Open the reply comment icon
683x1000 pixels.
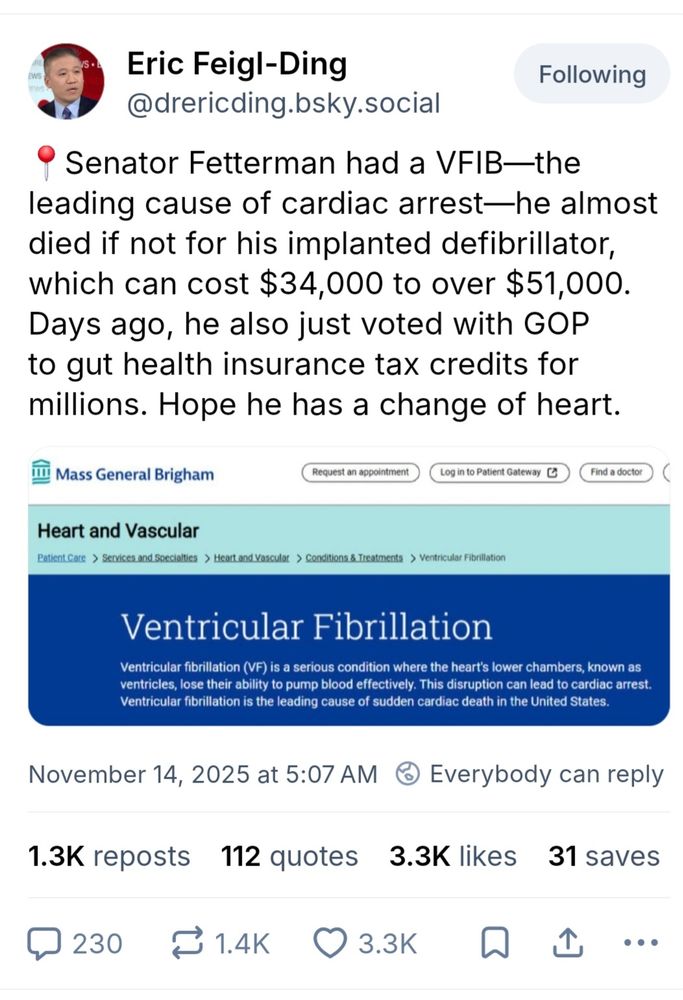tap(44, 943)
